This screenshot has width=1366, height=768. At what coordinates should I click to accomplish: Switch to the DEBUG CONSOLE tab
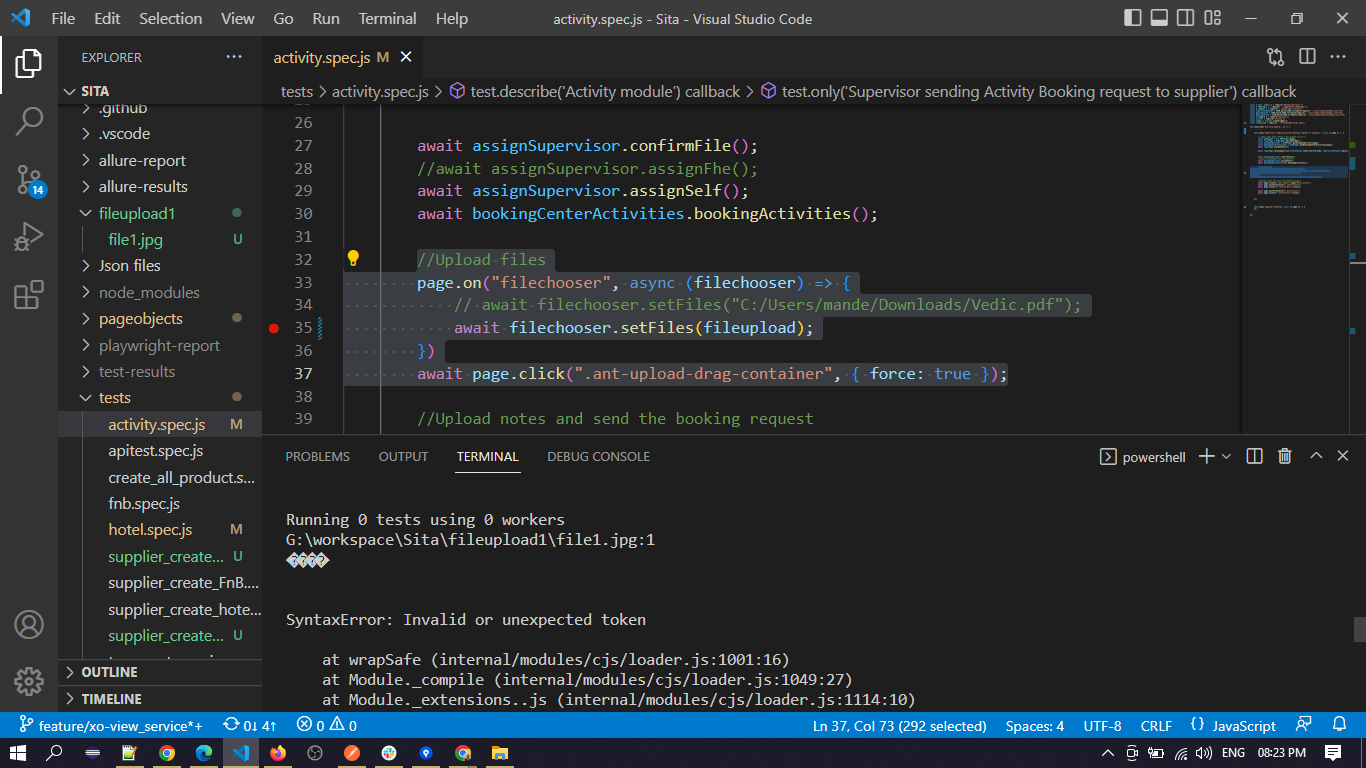(598, 456)
